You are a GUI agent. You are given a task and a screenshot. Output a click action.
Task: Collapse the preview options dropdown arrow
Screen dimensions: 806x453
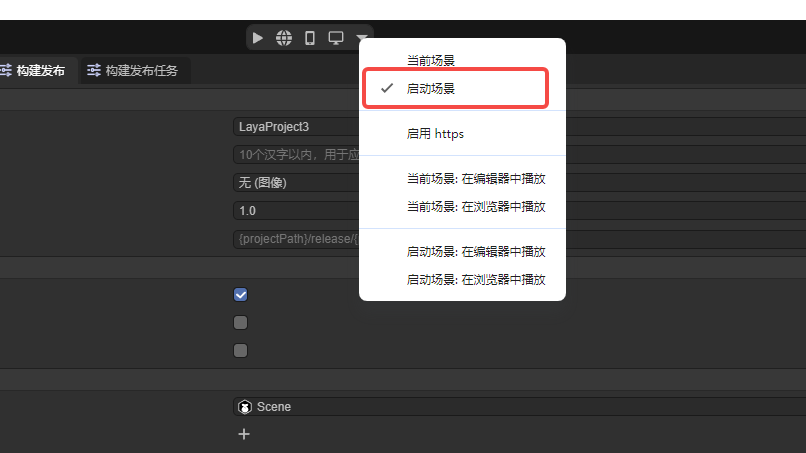(361, 38)
